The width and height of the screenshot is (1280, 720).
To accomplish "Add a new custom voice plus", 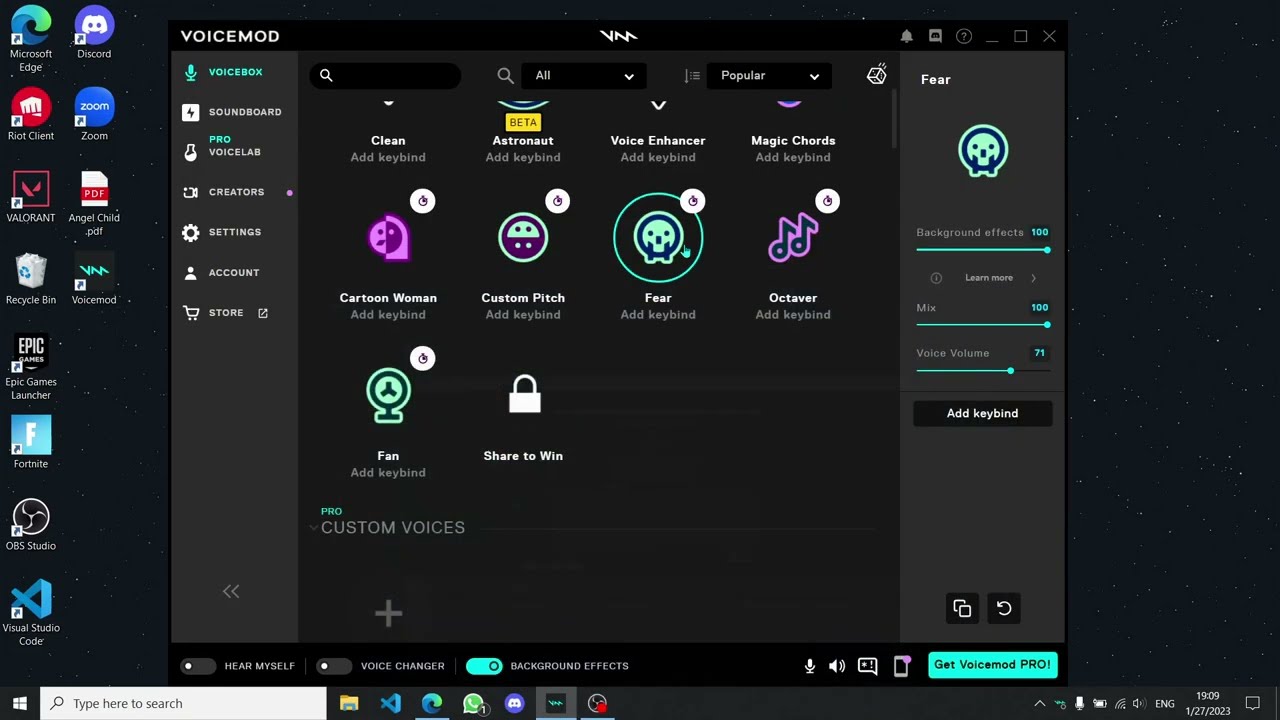I will (388, 613).
